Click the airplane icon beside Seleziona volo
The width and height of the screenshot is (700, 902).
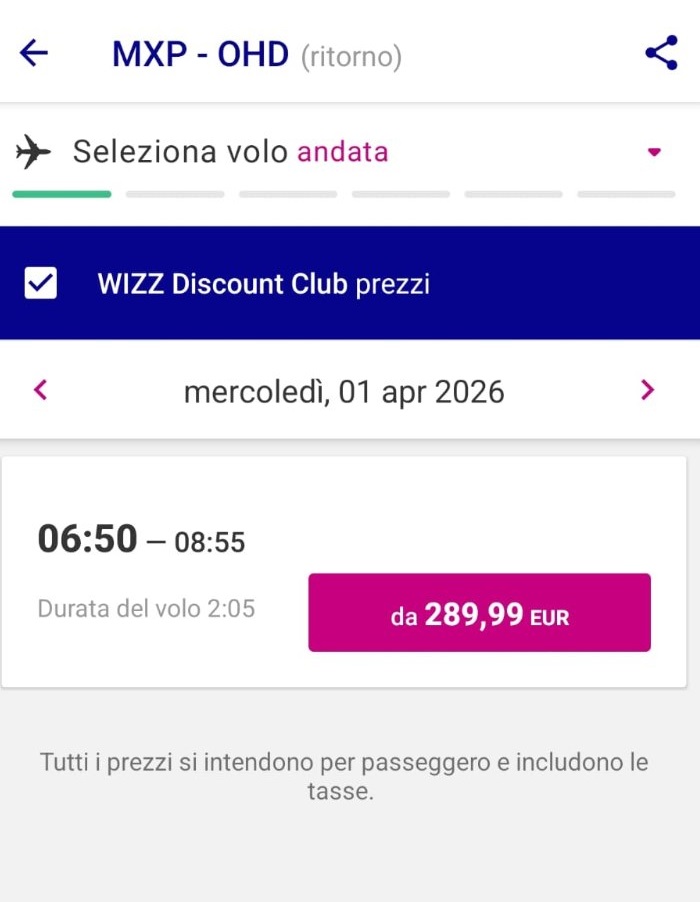33,153
